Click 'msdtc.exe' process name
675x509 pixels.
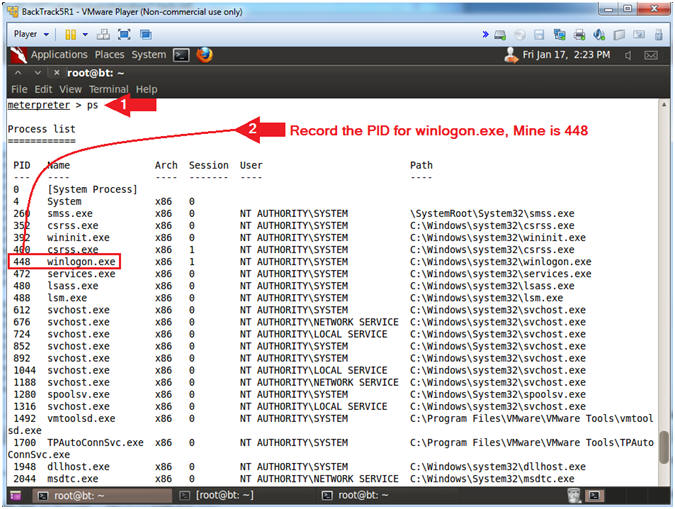pyautogui.click(x=73, y=479)
